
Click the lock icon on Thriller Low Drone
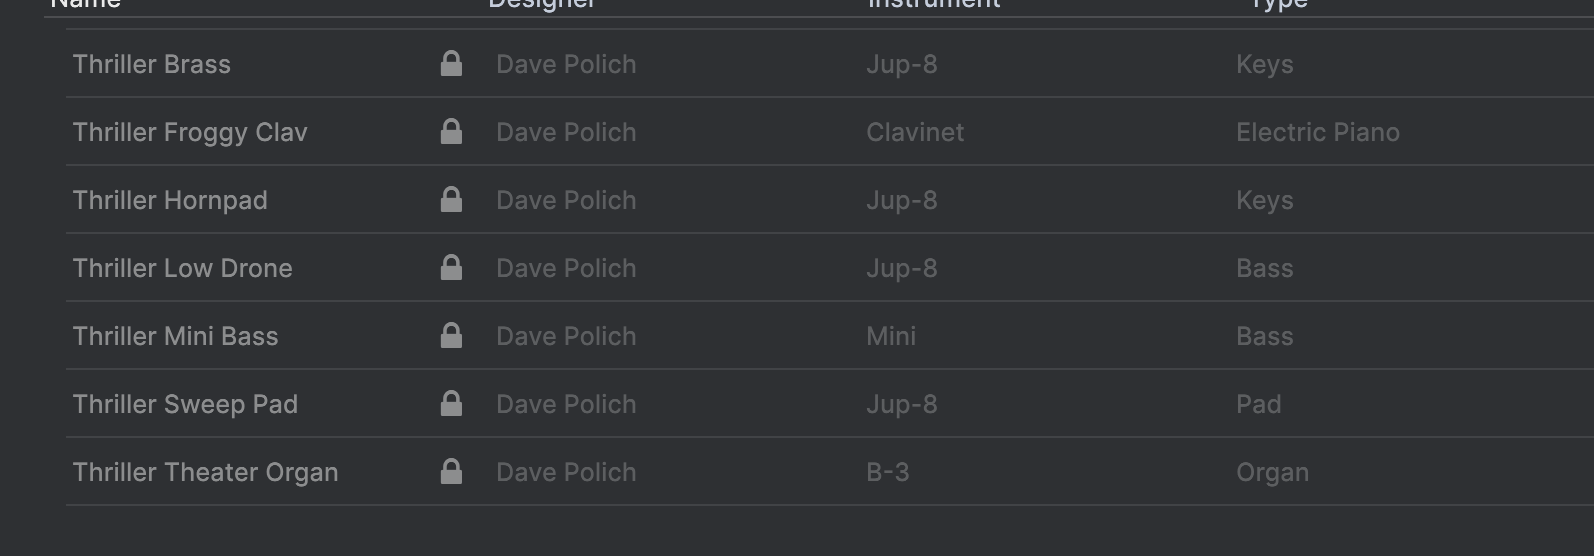(x=451, y=268)
